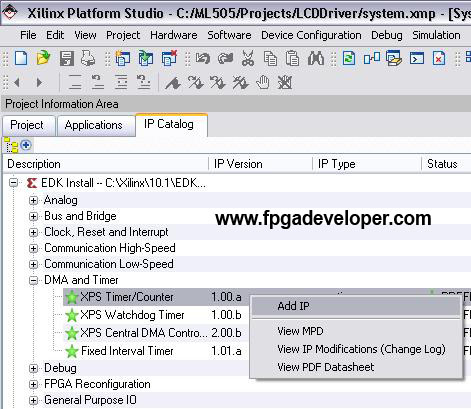Open the Simulation menu
The height and width of the screenshot is (409, 471).
pos(436,35)
